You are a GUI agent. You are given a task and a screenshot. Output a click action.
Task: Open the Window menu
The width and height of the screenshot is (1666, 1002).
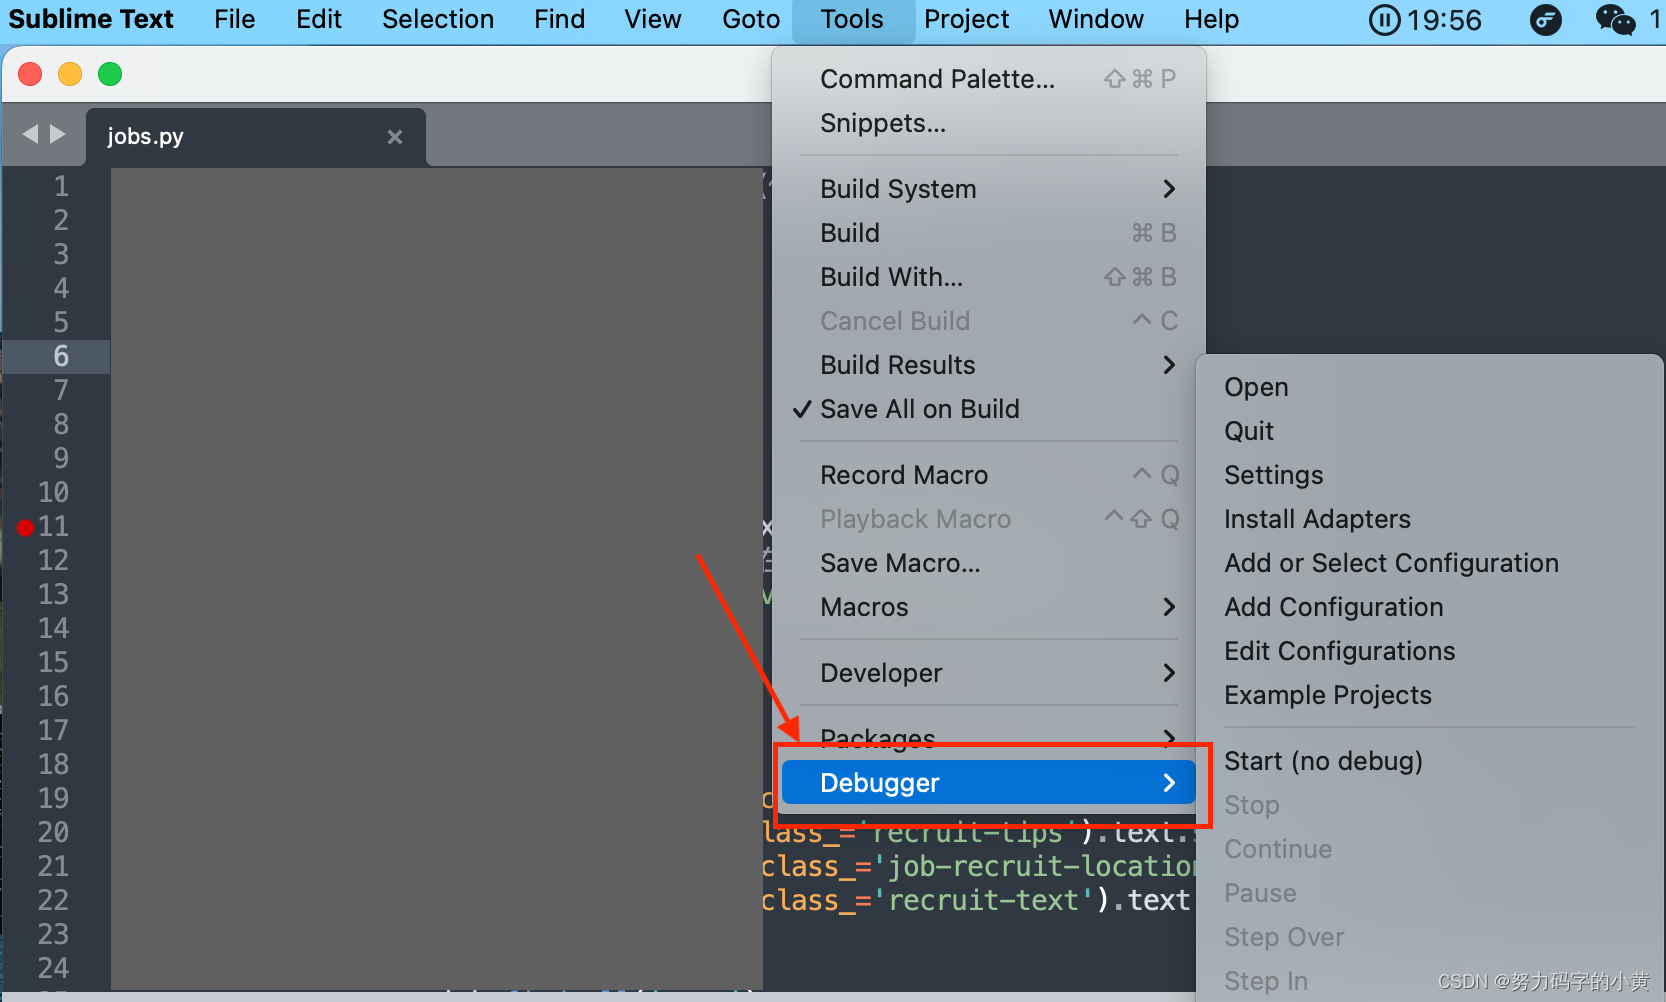[x=1096, y=19]
